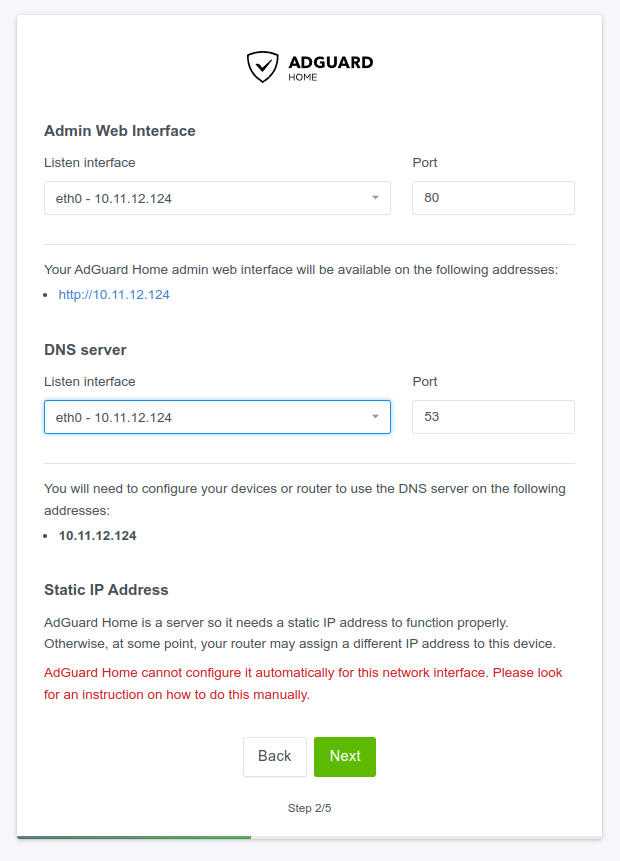620x861 pixels.
Task: Click the Step 2/5 indicator text
Action: point(309,808)
